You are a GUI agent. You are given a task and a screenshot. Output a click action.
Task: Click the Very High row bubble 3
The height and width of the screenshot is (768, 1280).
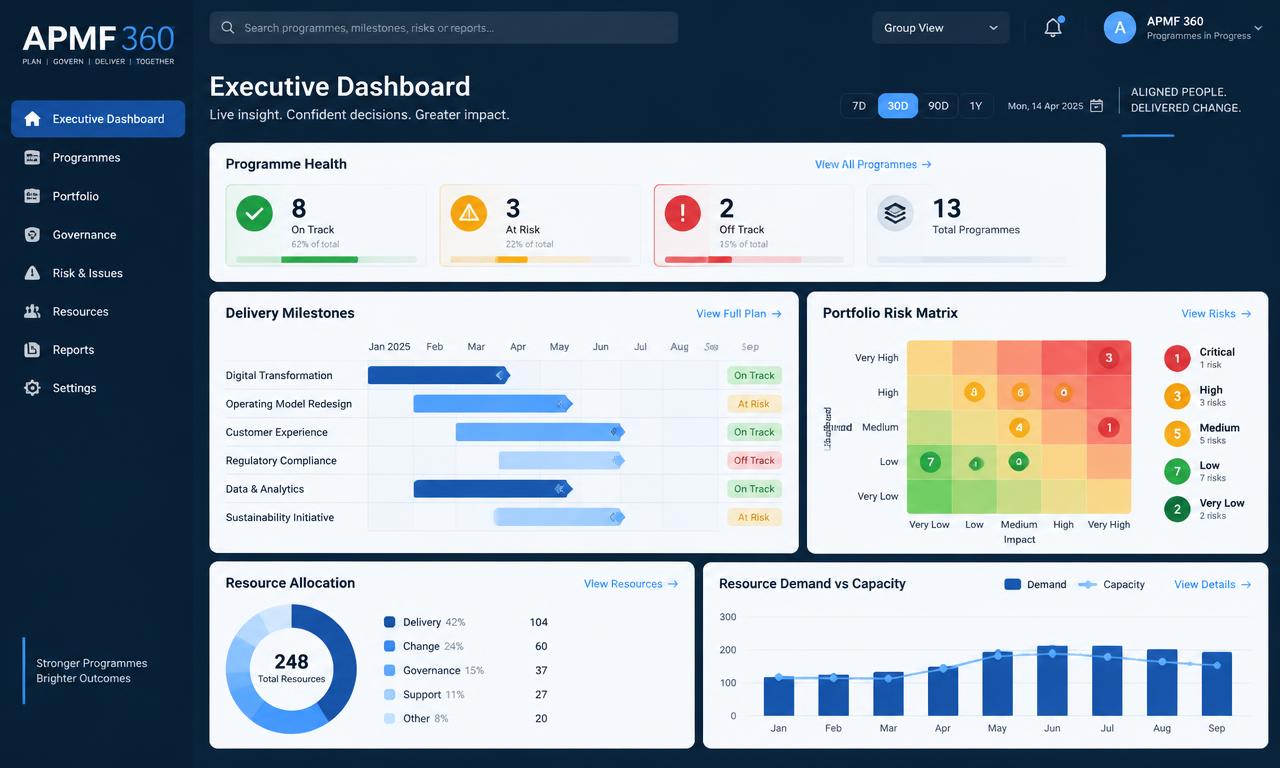(x=1108, y=358)
